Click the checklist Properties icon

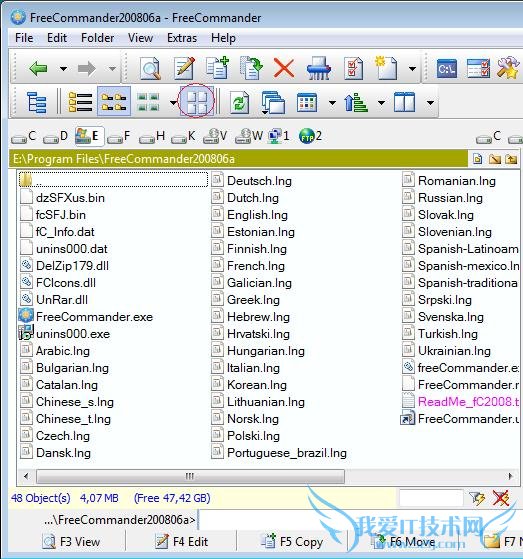pyautogui.click(x=353, y=68)
